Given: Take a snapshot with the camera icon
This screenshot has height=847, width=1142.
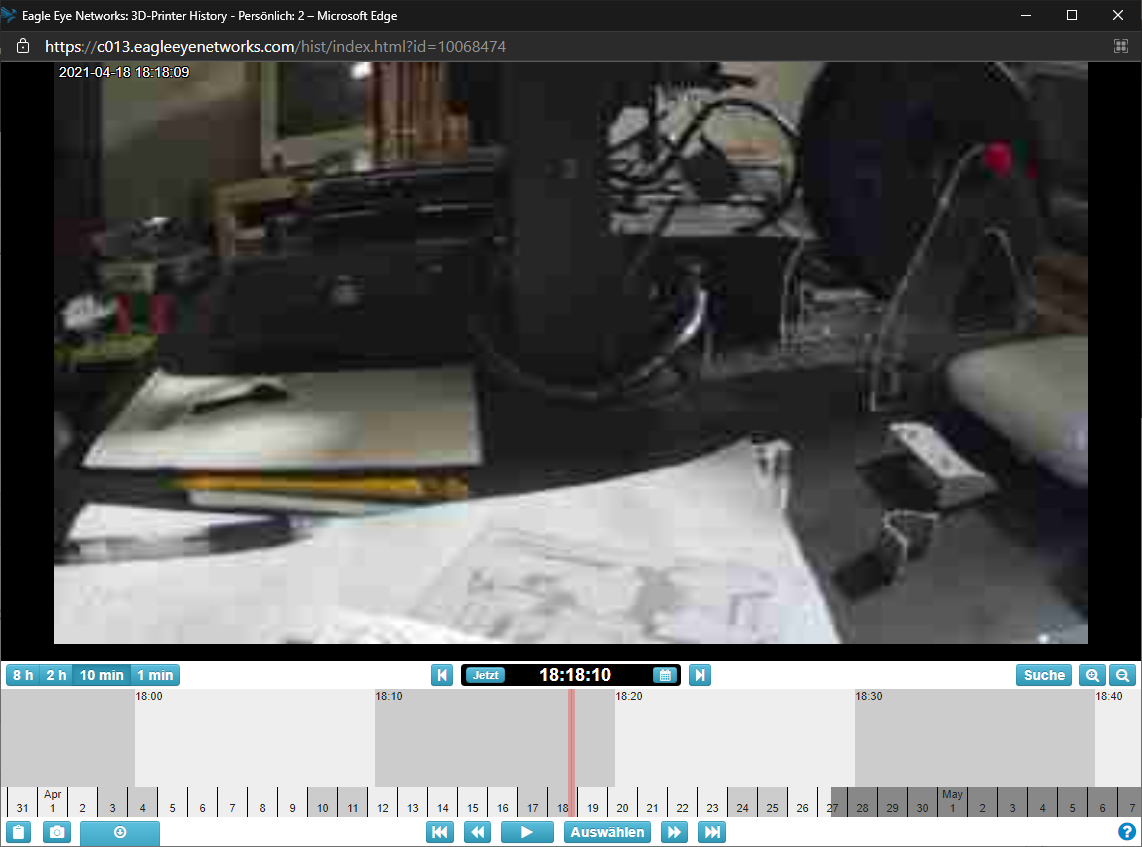Looking at the screenshot, I should pyautogui.click(x=57, y=832).
